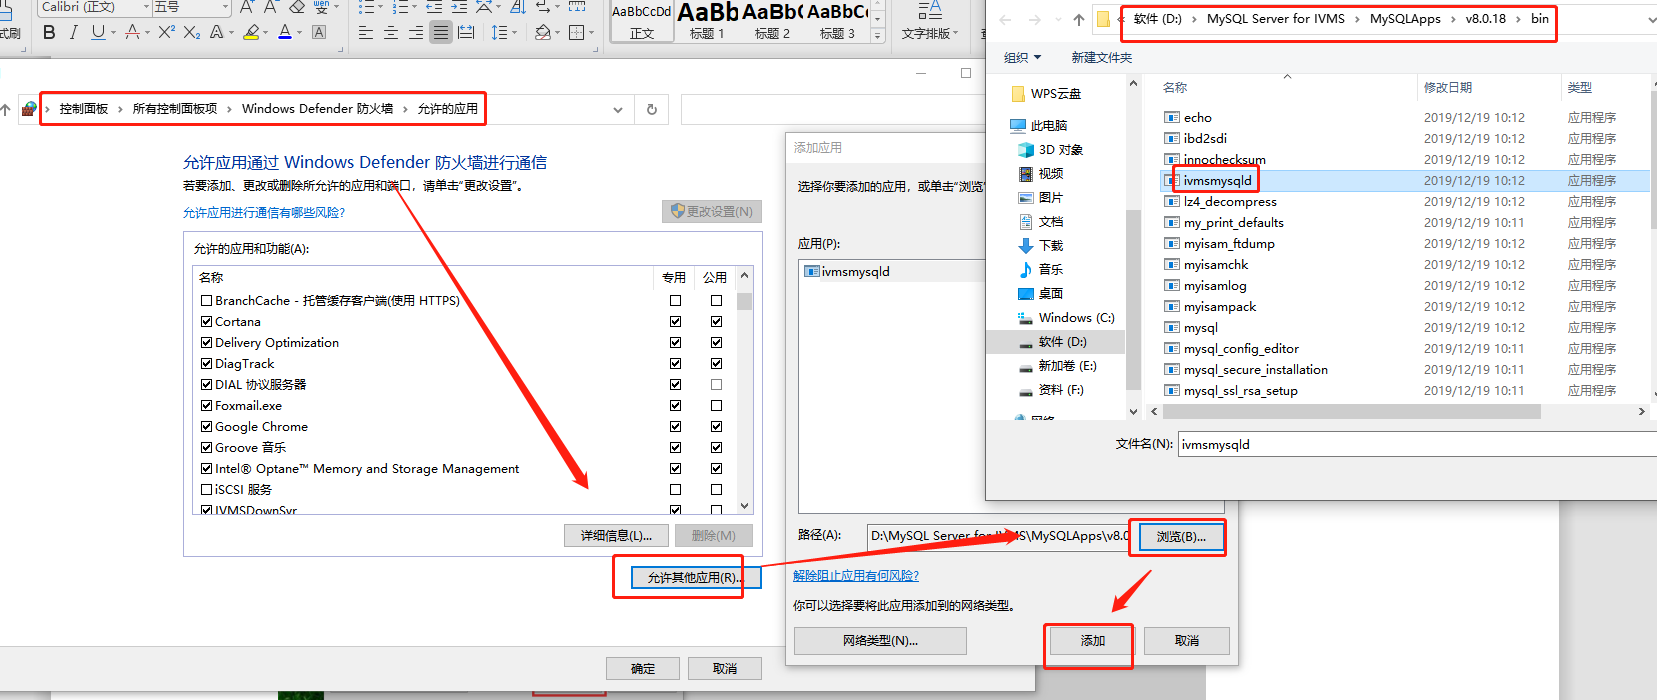Click 添加 to add the application
Viewport: 1657px width, 700px height.
pos(1093,641)
